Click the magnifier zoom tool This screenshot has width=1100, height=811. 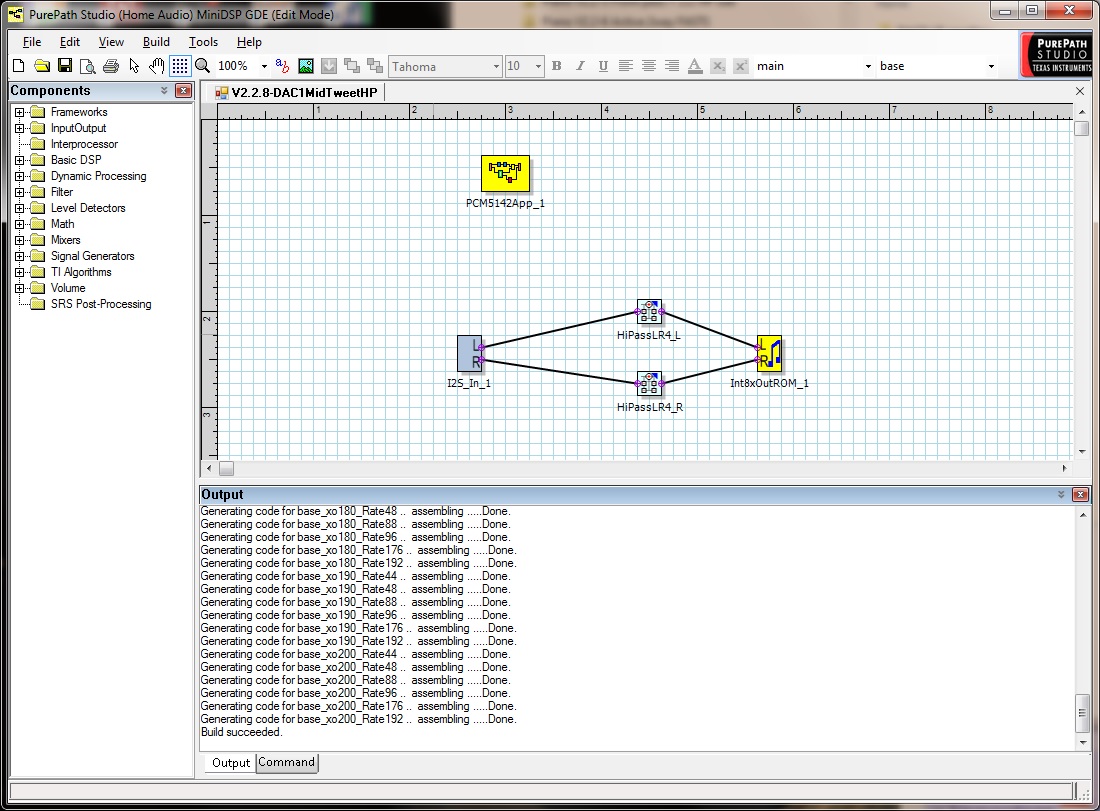pyautogui.click(x=203, y=66)
